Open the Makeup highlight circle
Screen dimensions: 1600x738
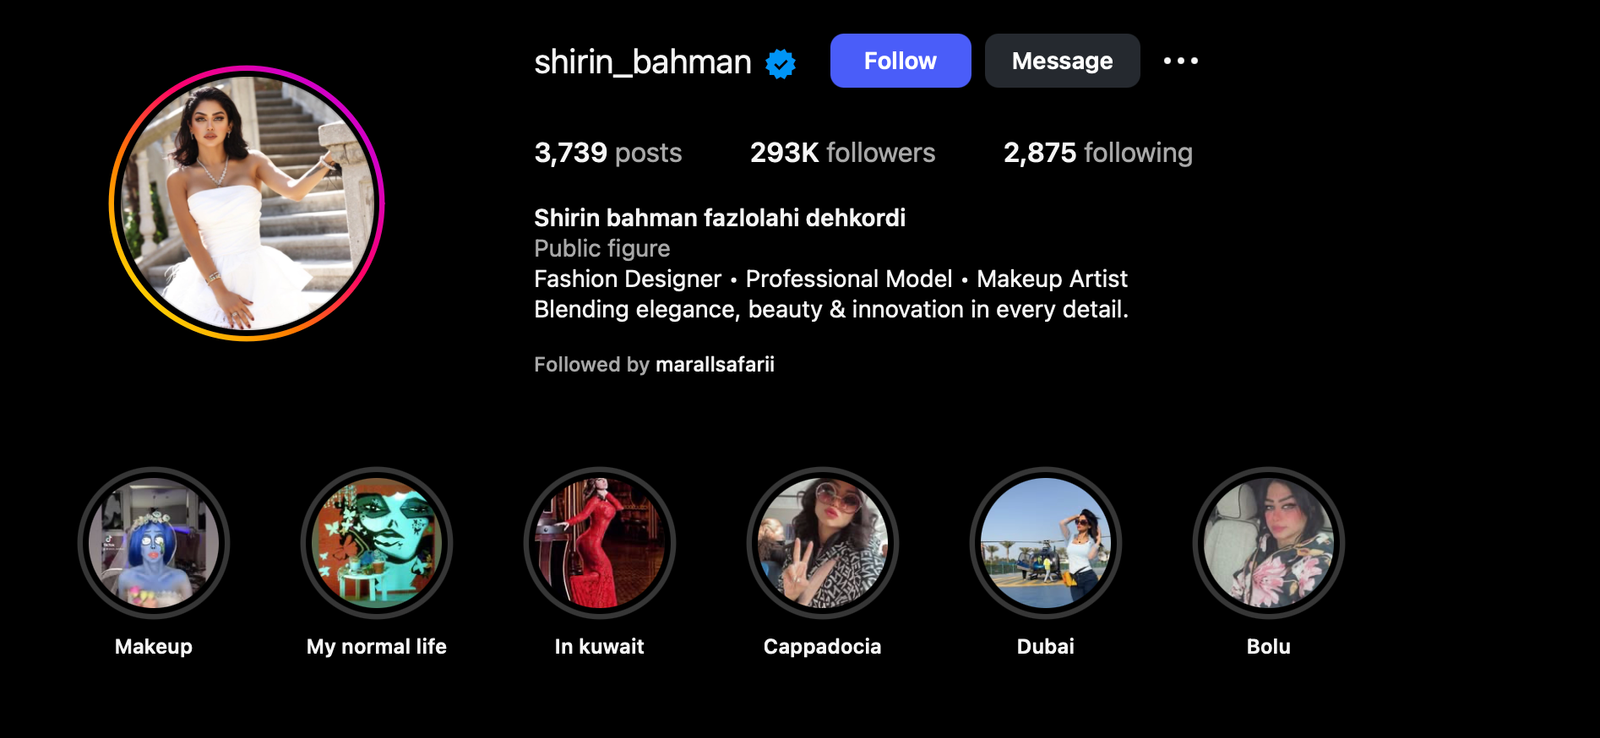pos(154,543)
